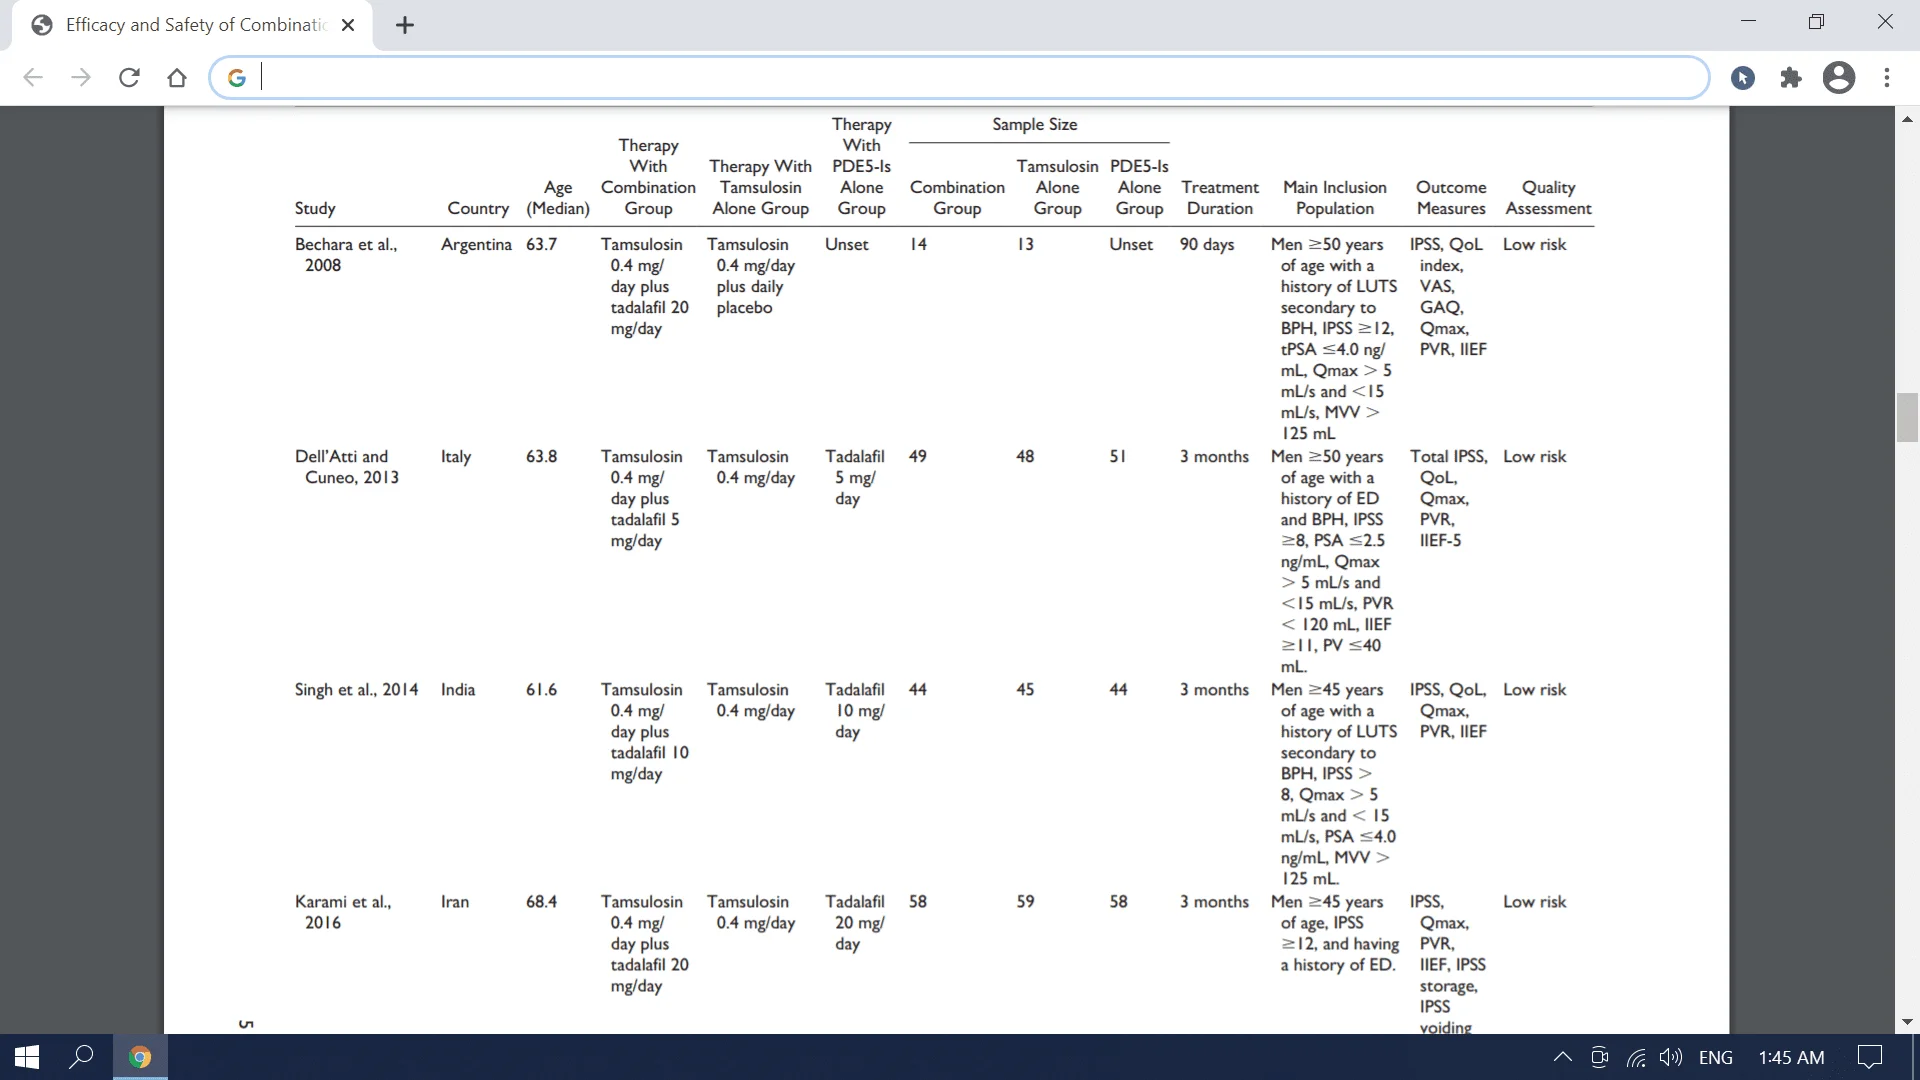
Task: Click the close tab X button
Action: pos(347,24)
